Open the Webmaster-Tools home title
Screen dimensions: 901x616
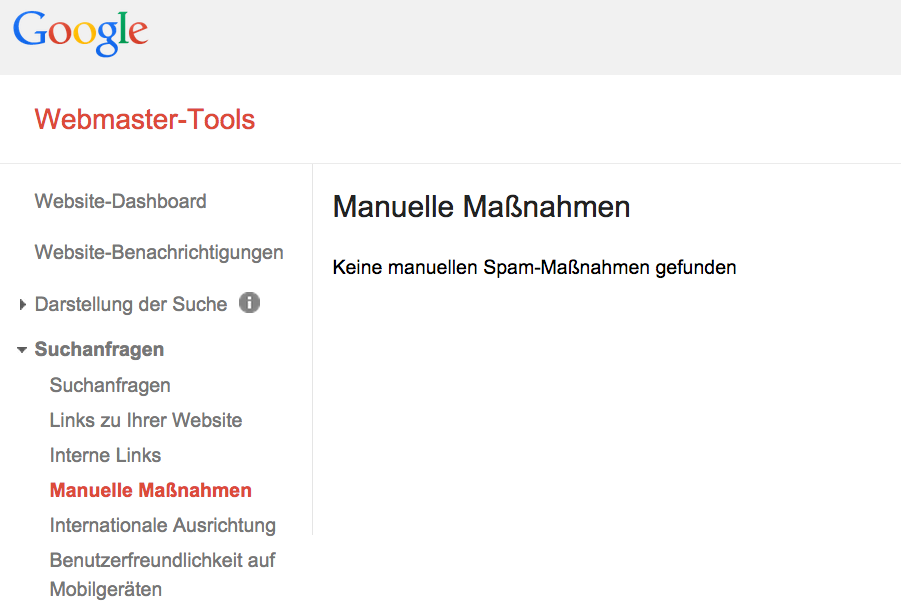(145, 120)
